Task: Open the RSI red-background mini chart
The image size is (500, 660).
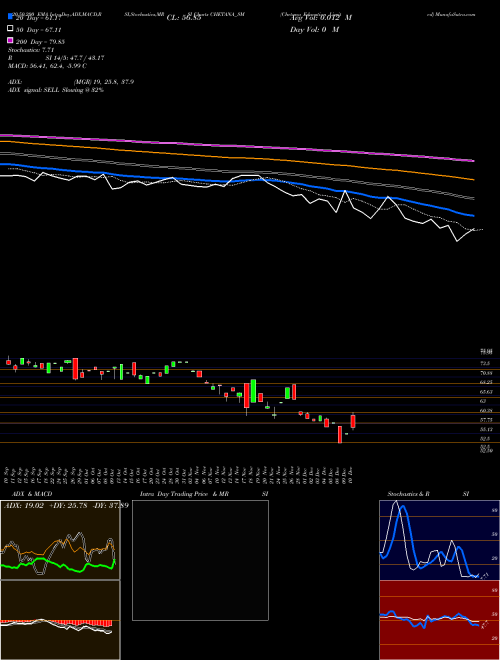Action: pyautogui.click(x=439, y=620)
